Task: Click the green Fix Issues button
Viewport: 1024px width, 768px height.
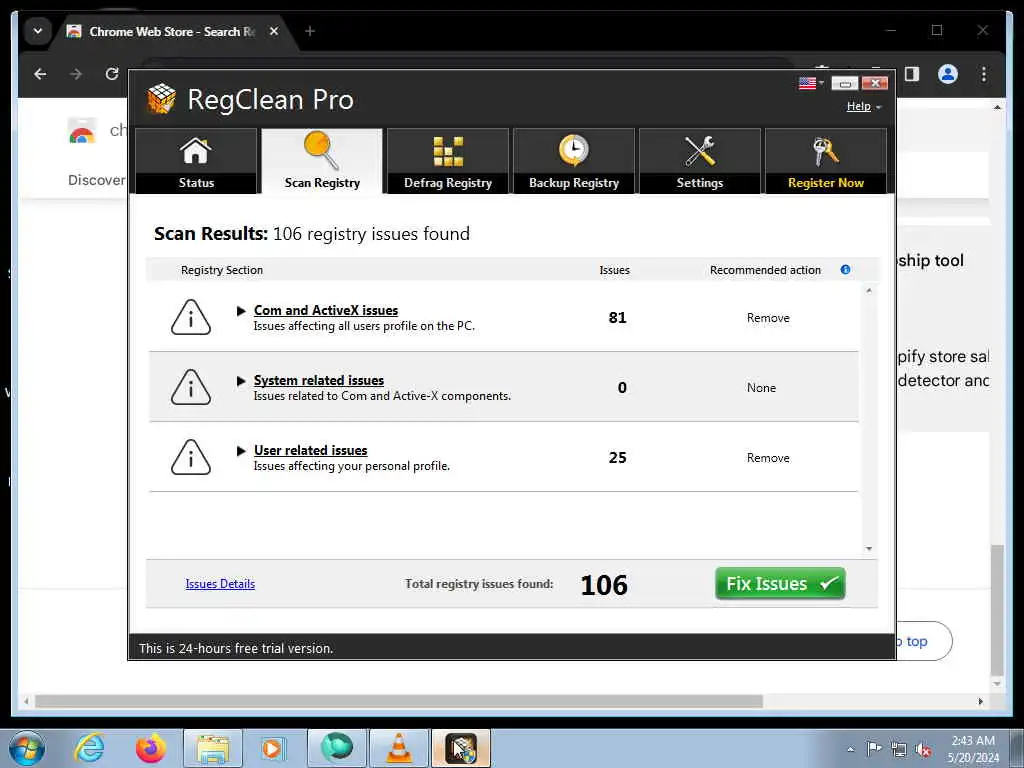Action: pos(780,583)
